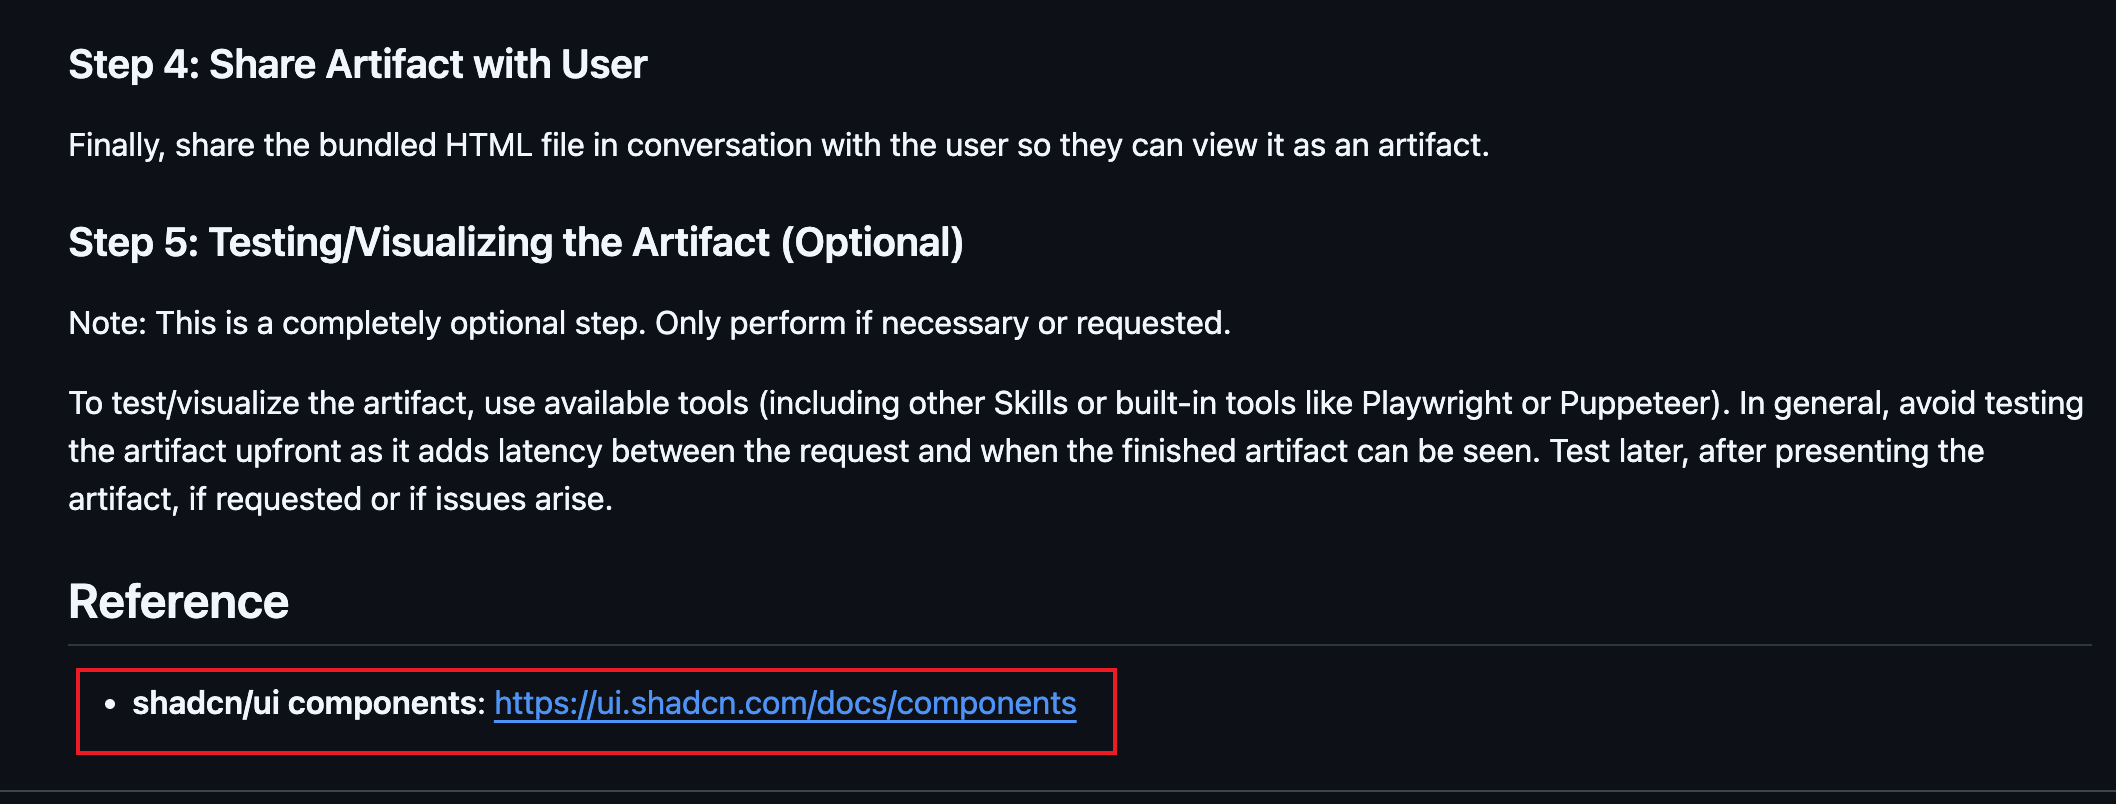Click the "Note: This is a completely optional" line
The image size is (2116, 804).
click(x=358, y=324)
